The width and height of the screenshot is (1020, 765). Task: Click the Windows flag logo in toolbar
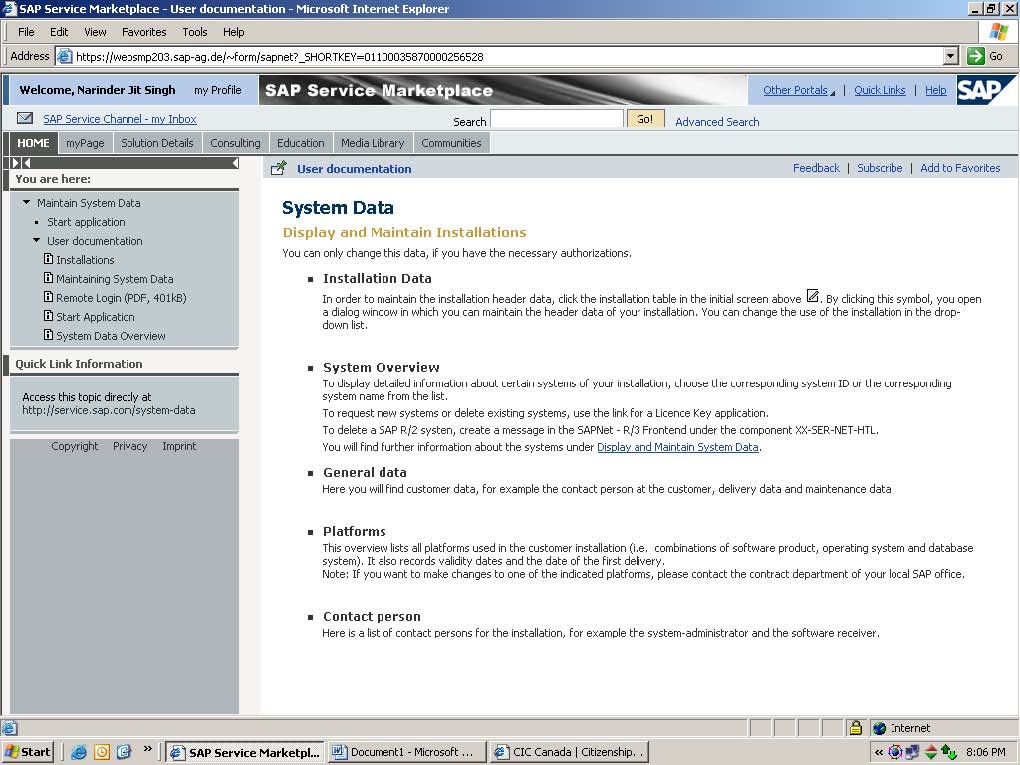(999, 32)
